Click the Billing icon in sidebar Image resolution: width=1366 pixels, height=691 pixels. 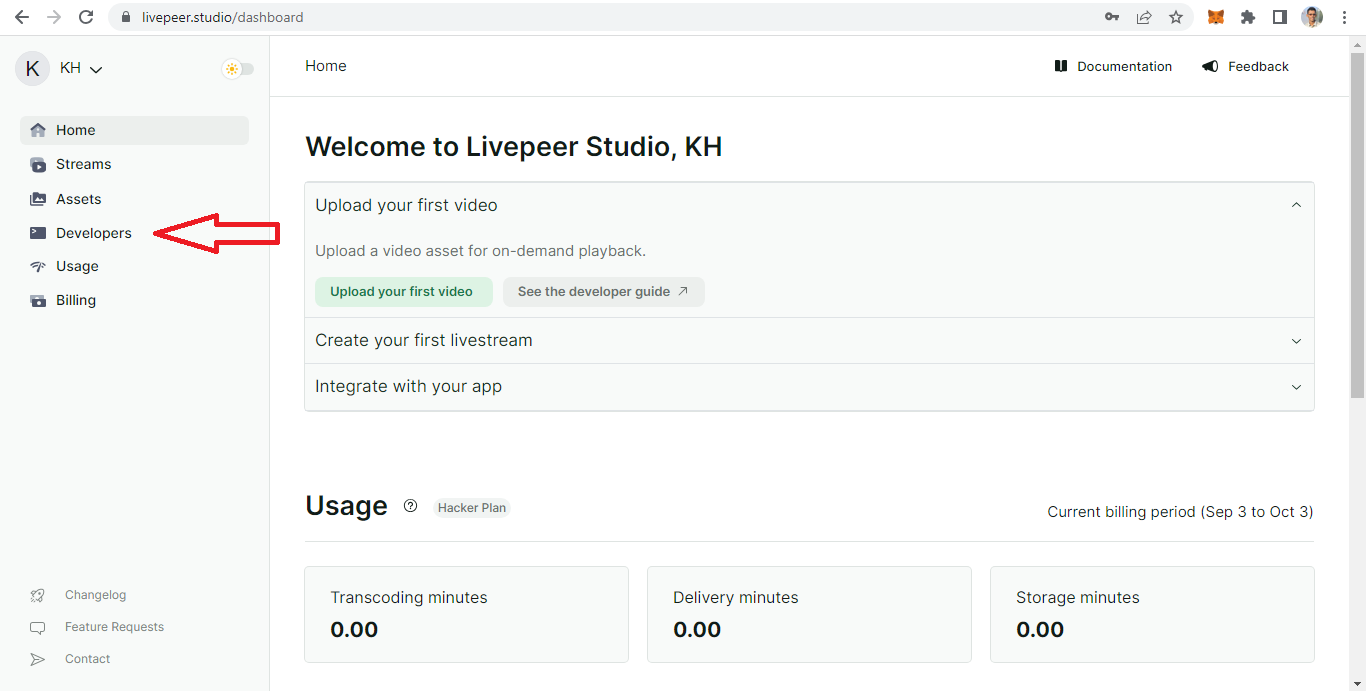click(x=38, y=301)
